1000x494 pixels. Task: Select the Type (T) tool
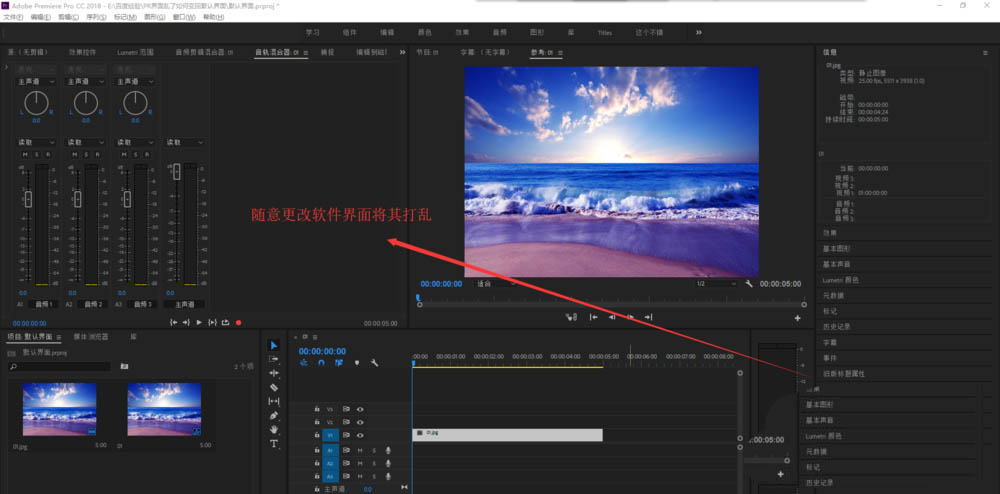click(274, 443)
